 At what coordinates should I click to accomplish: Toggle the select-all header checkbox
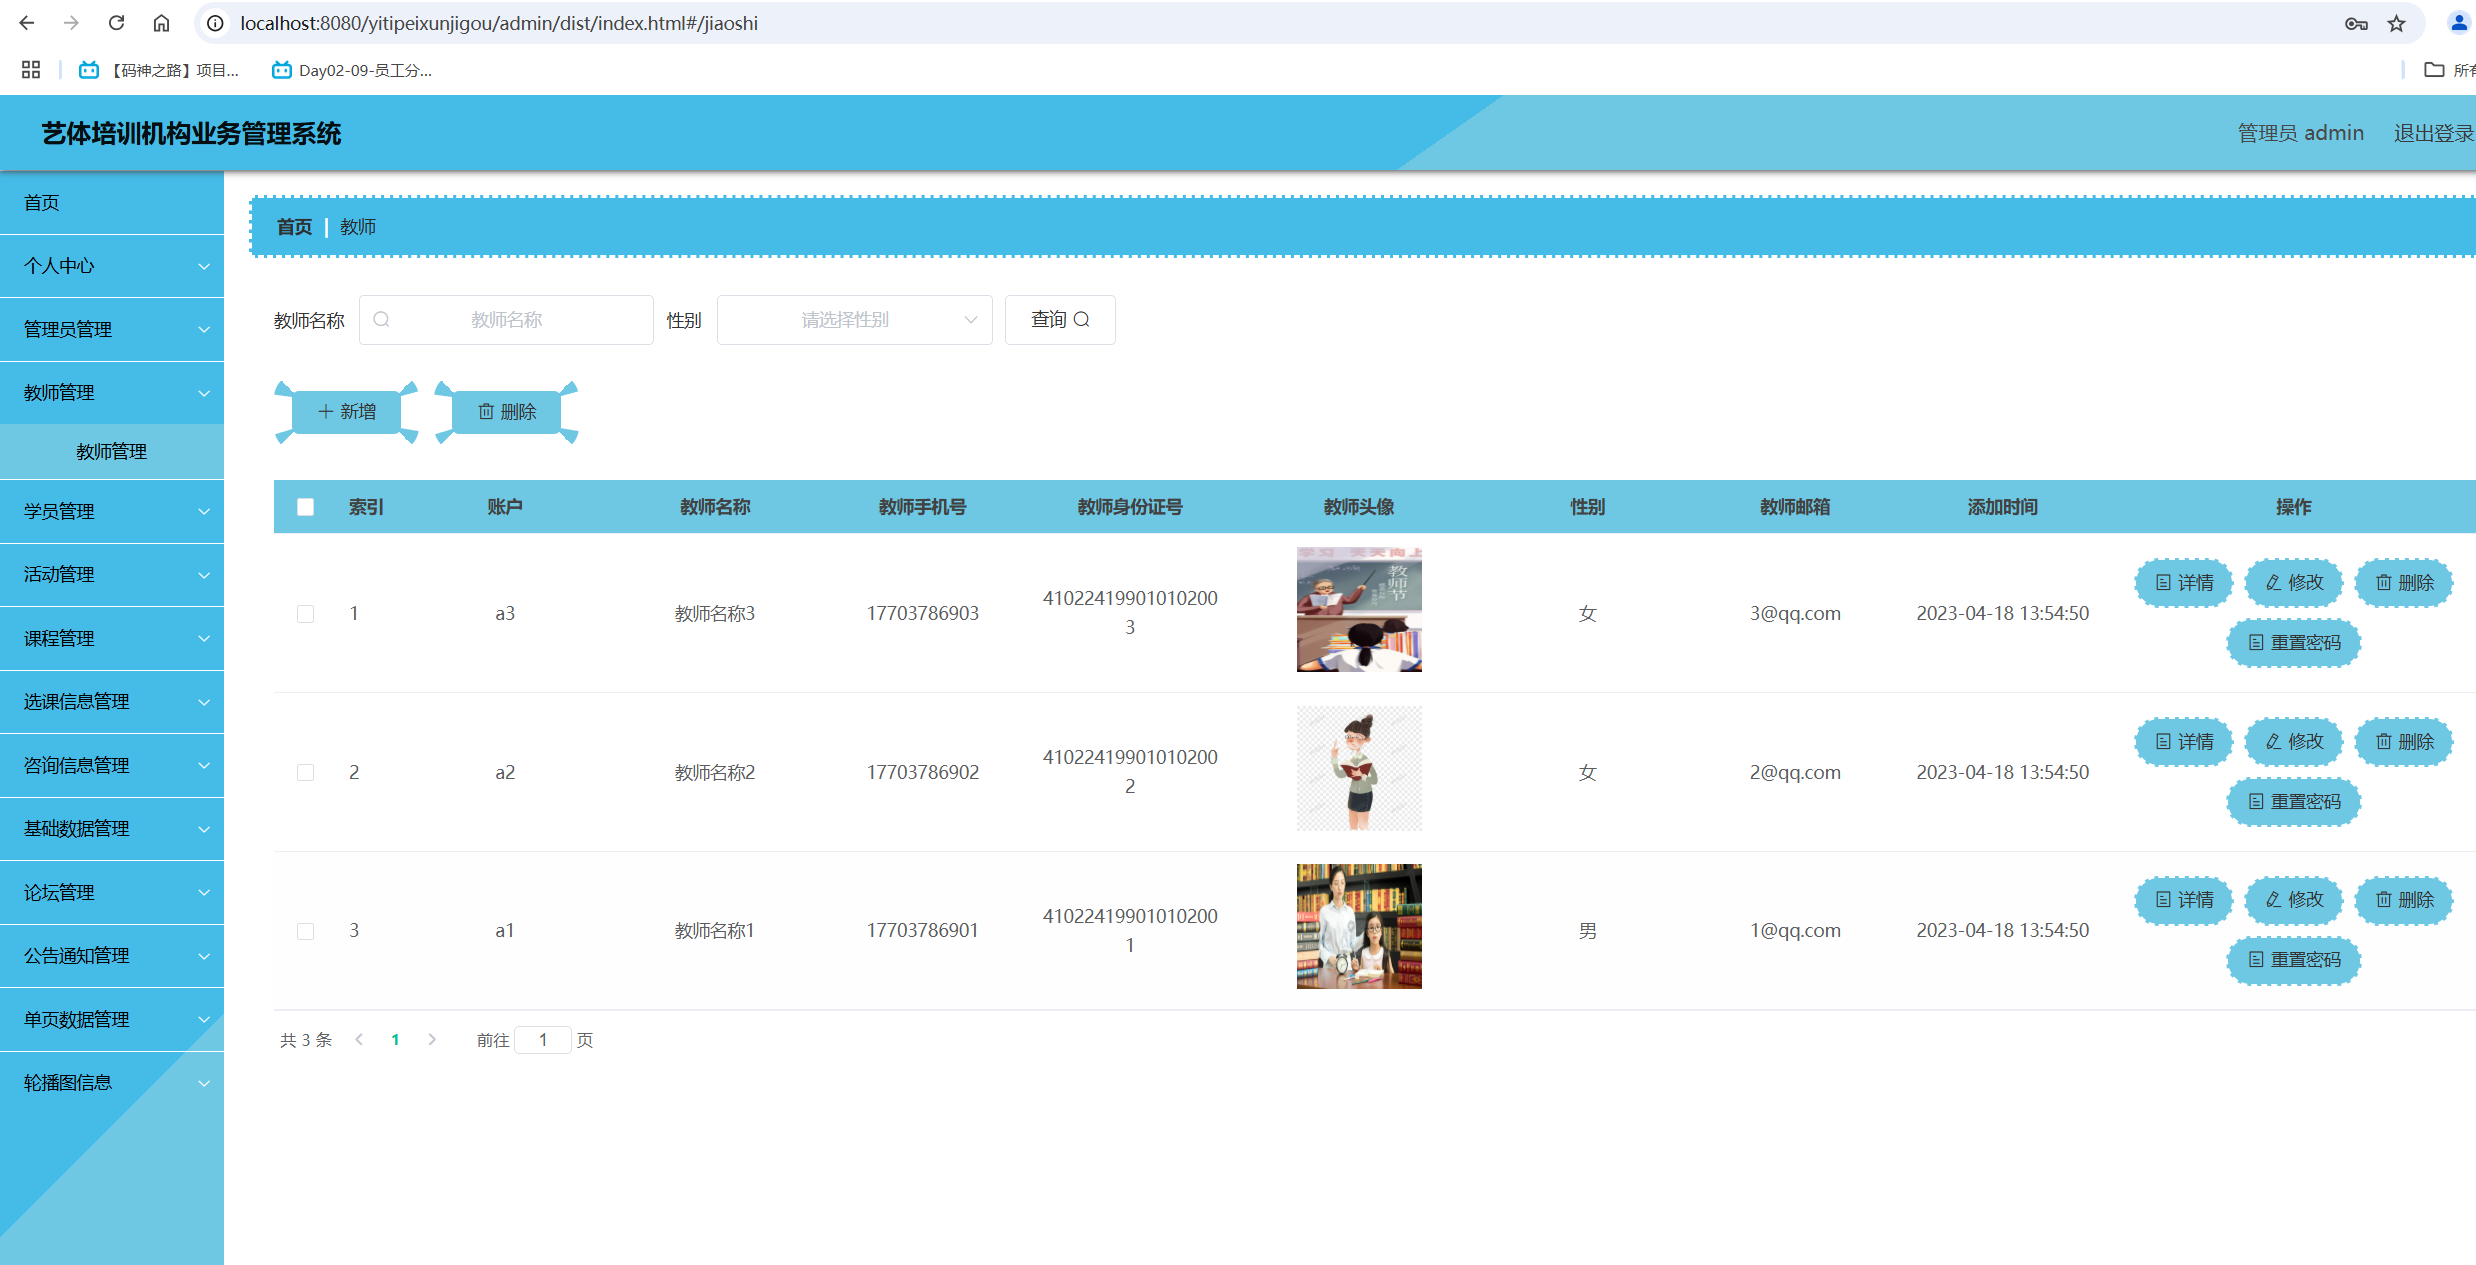pos(306,507)
